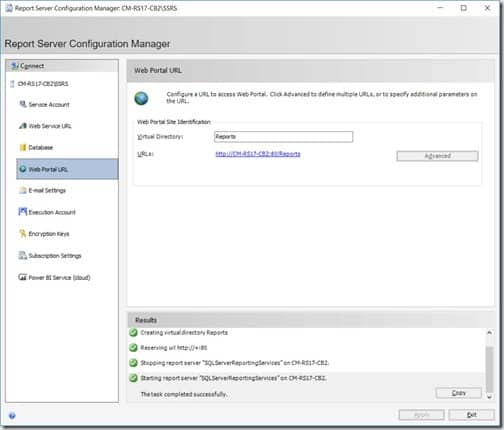Click the 'Virtual Directory:' label
The height and width of the screenshot is (430, 504).
160,137
